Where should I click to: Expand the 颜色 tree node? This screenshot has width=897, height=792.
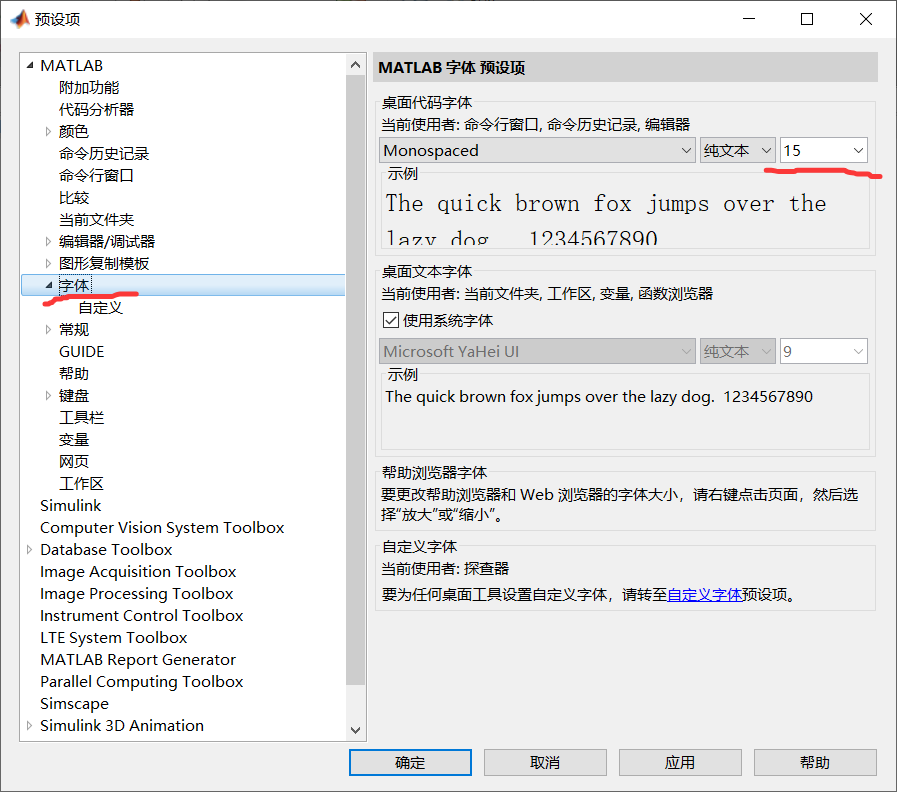[48, 132]
